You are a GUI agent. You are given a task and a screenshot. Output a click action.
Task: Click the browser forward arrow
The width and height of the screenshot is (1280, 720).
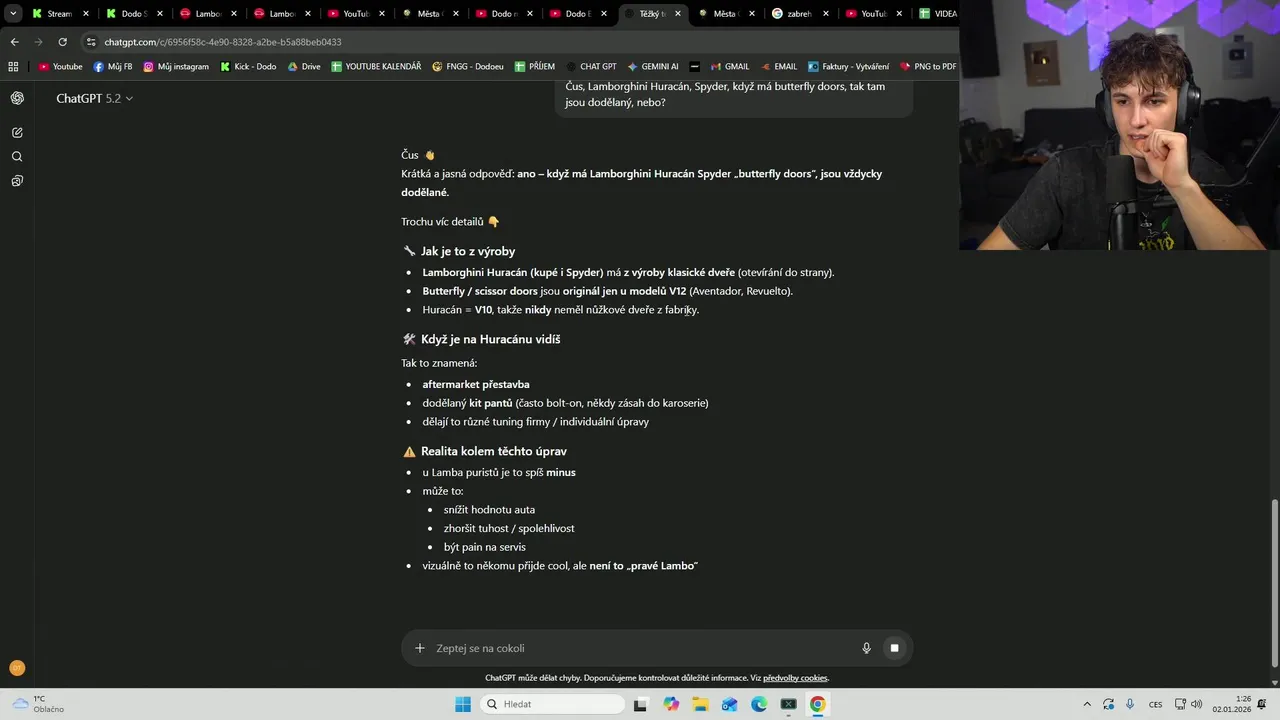tap(38, 42)
